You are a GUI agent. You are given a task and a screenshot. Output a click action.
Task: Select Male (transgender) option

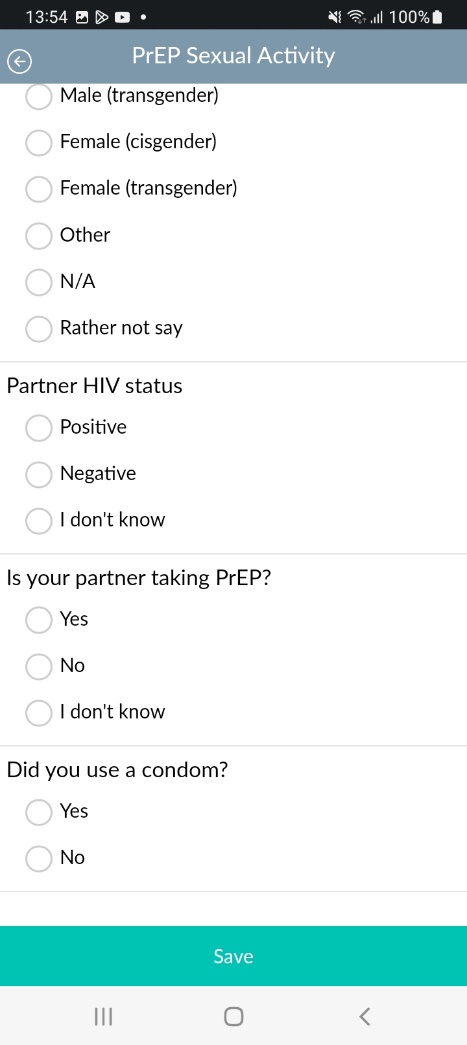click(x=39, y=96)
